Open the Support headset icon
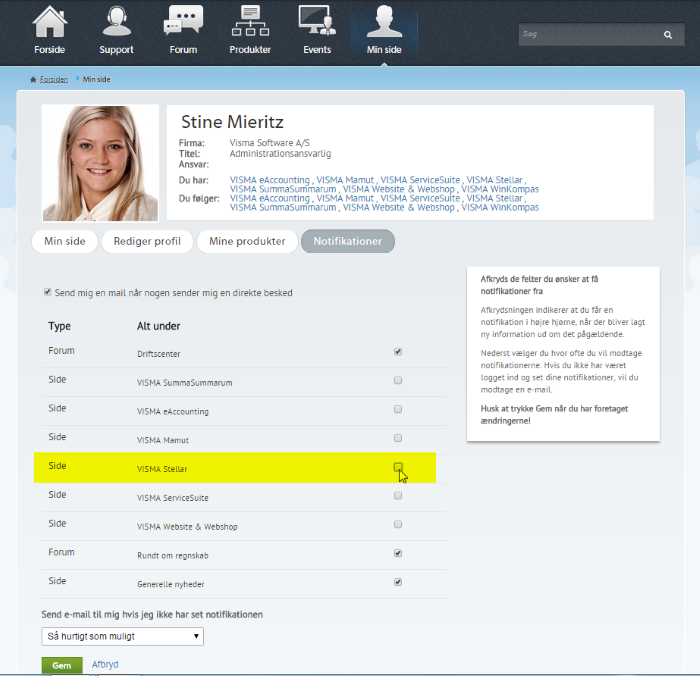The image size is (700, 676). 117,21
